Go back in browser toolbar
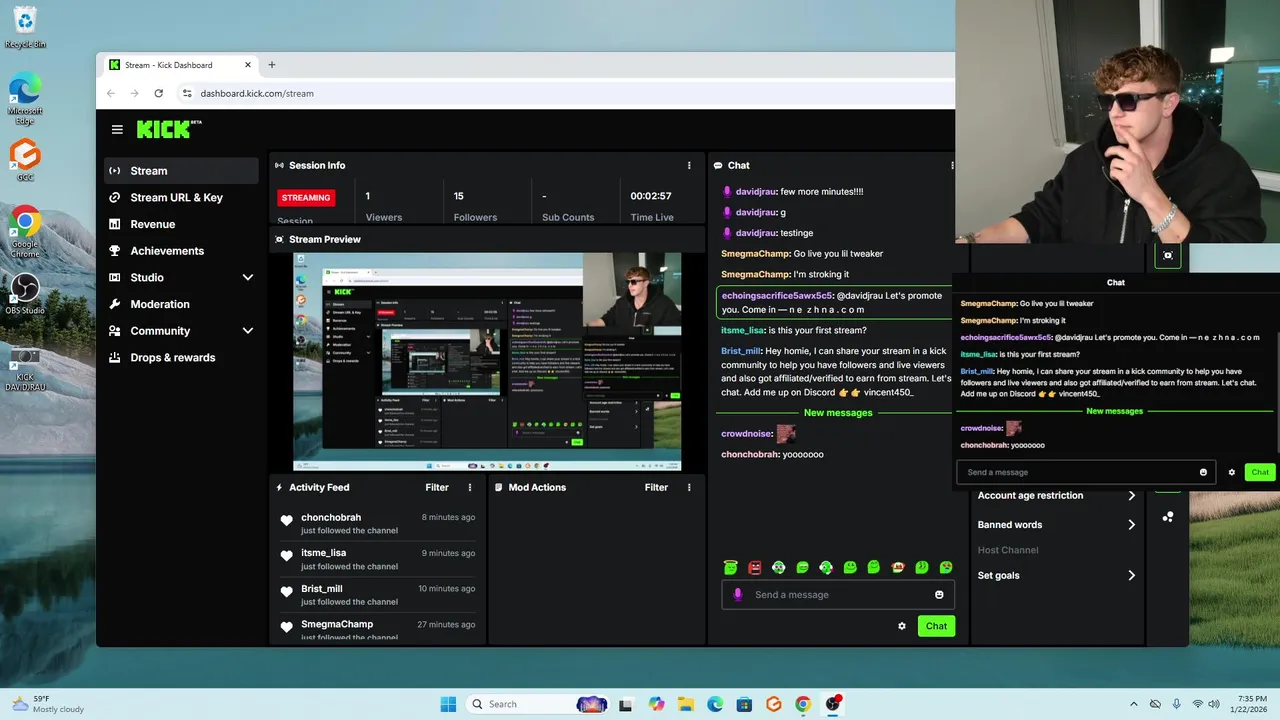The image size is (1280, 720). pyautogui.click(x=111, y=93)
